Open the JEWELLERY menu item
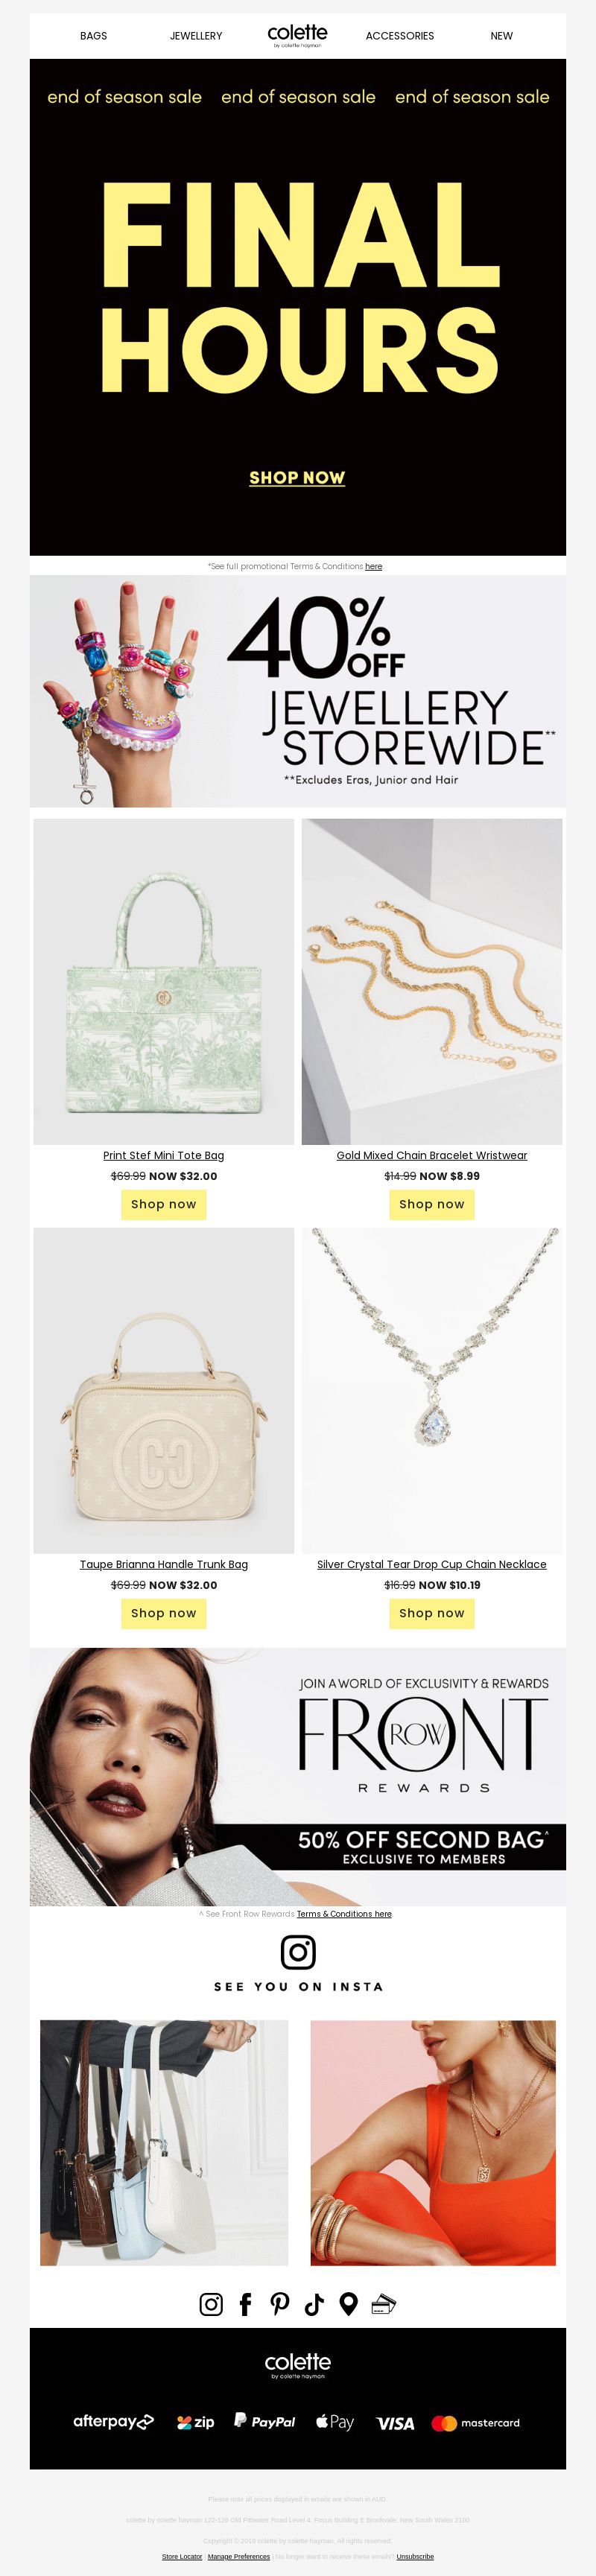This screenshot has height=2576, width=596. (x=196, y=36)
